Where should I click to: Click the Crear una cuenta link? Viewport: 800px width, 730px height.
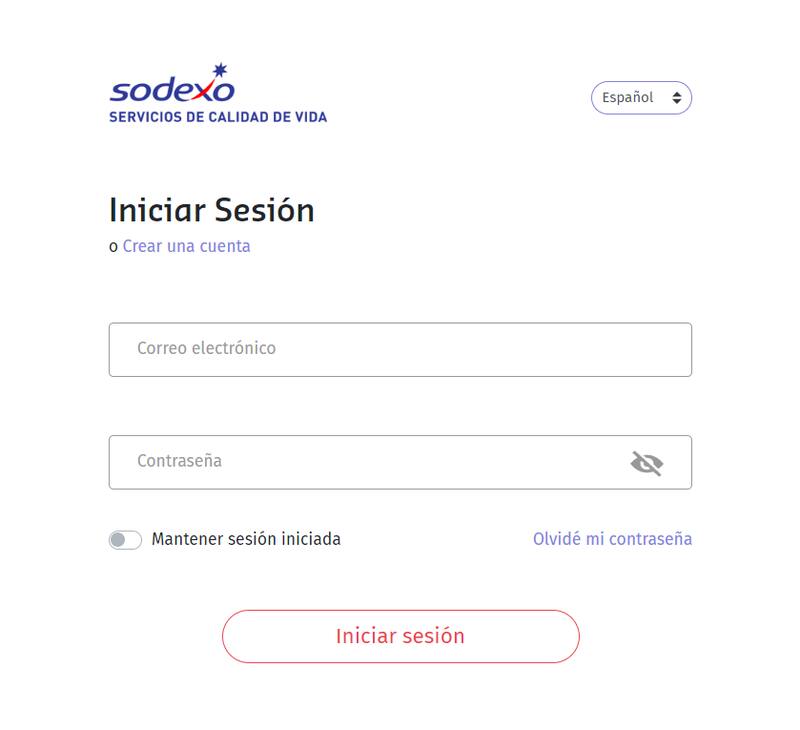coord(186,246)
